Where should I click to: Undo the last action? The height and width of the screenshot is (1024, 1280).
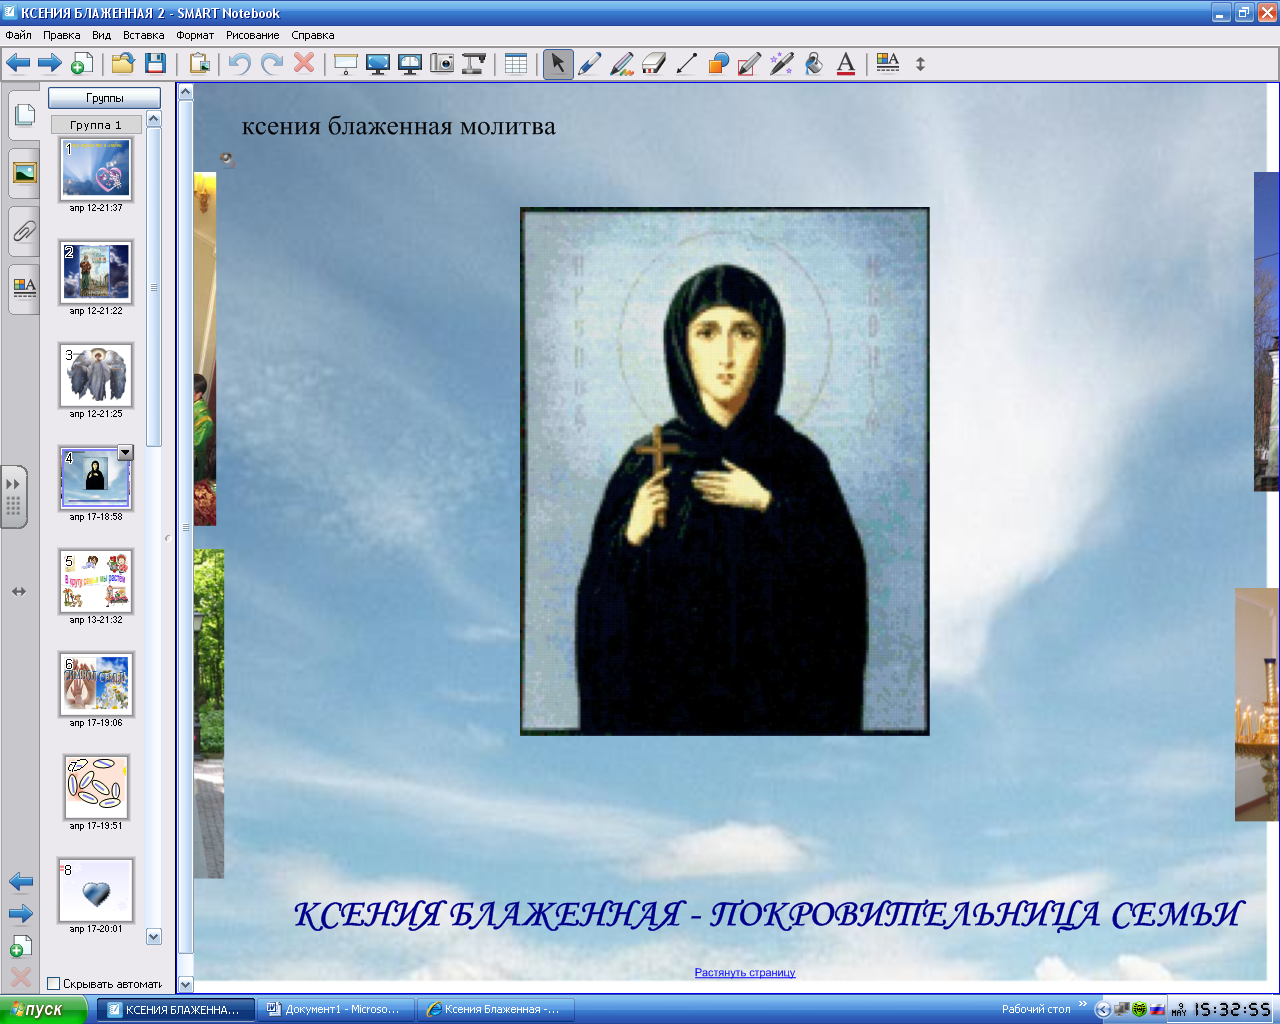239,64
